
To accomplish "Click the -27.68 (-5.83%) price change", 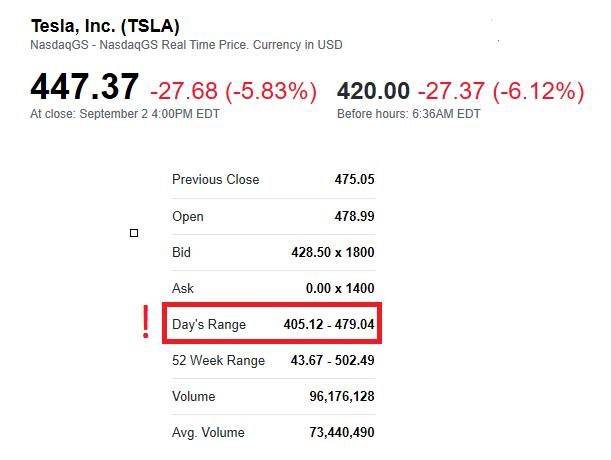I will [233, 91].
